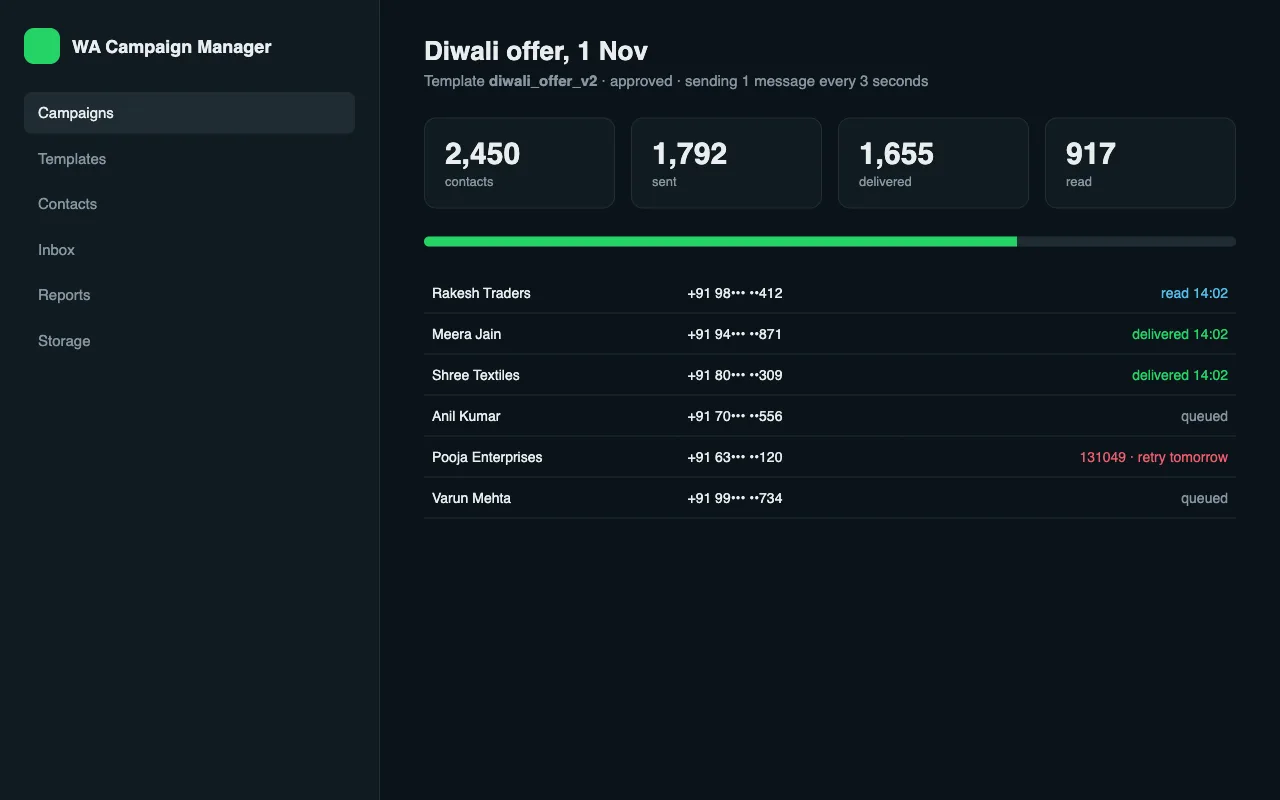Select the 1,655 delivered card
Viewport: 1280px width, 800px height.
tap(933, 163)
